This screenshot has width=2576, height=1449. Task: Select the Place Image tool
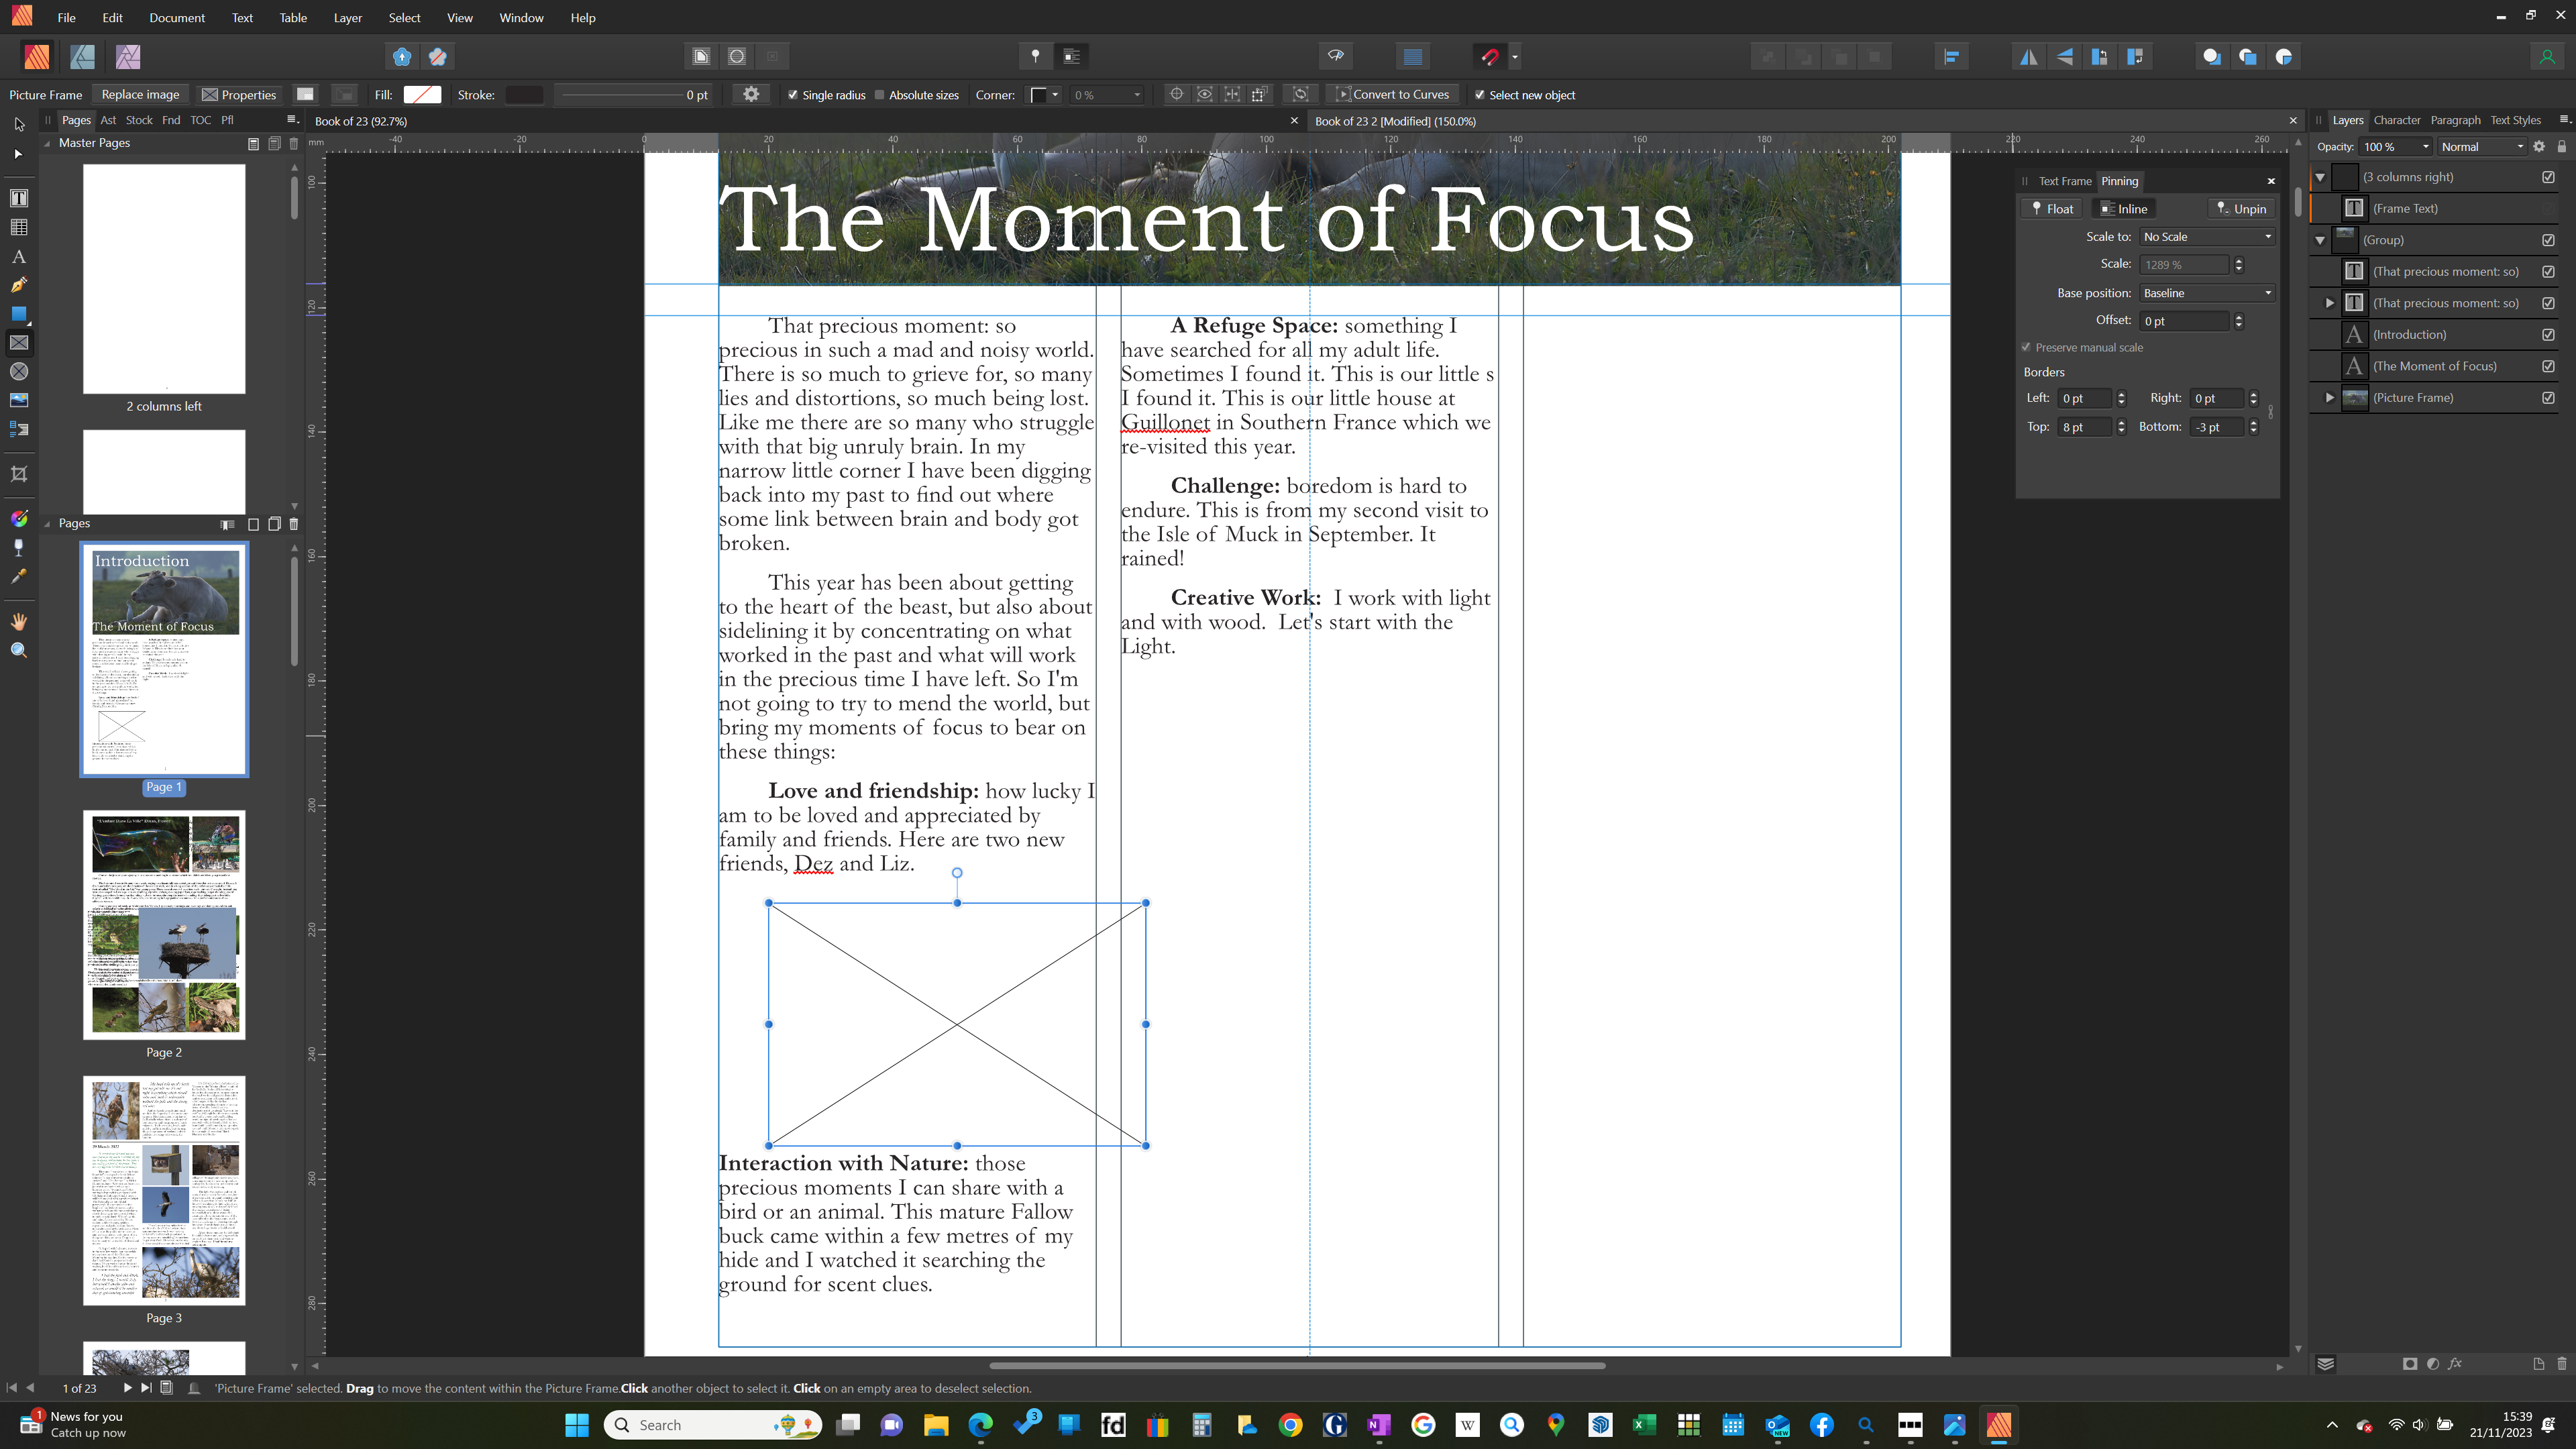point(18,400)
